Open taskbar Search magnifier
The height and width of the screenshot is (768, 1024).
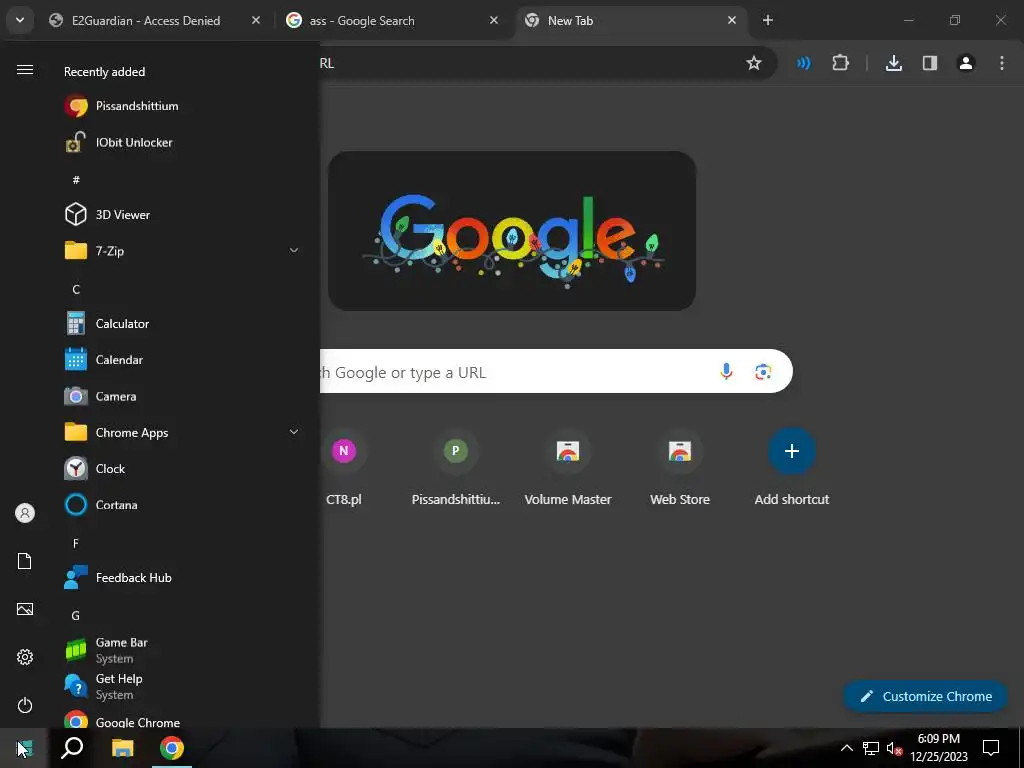pos(72,748)
